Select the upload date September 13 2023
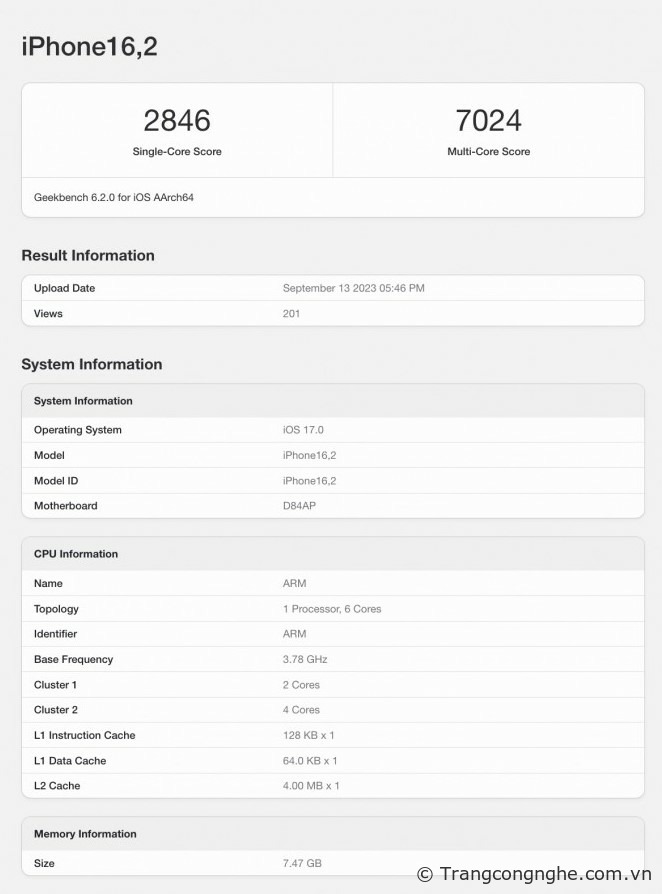This screenshot has width=662, height=894. pyautogui.click(x=353, y=288)
